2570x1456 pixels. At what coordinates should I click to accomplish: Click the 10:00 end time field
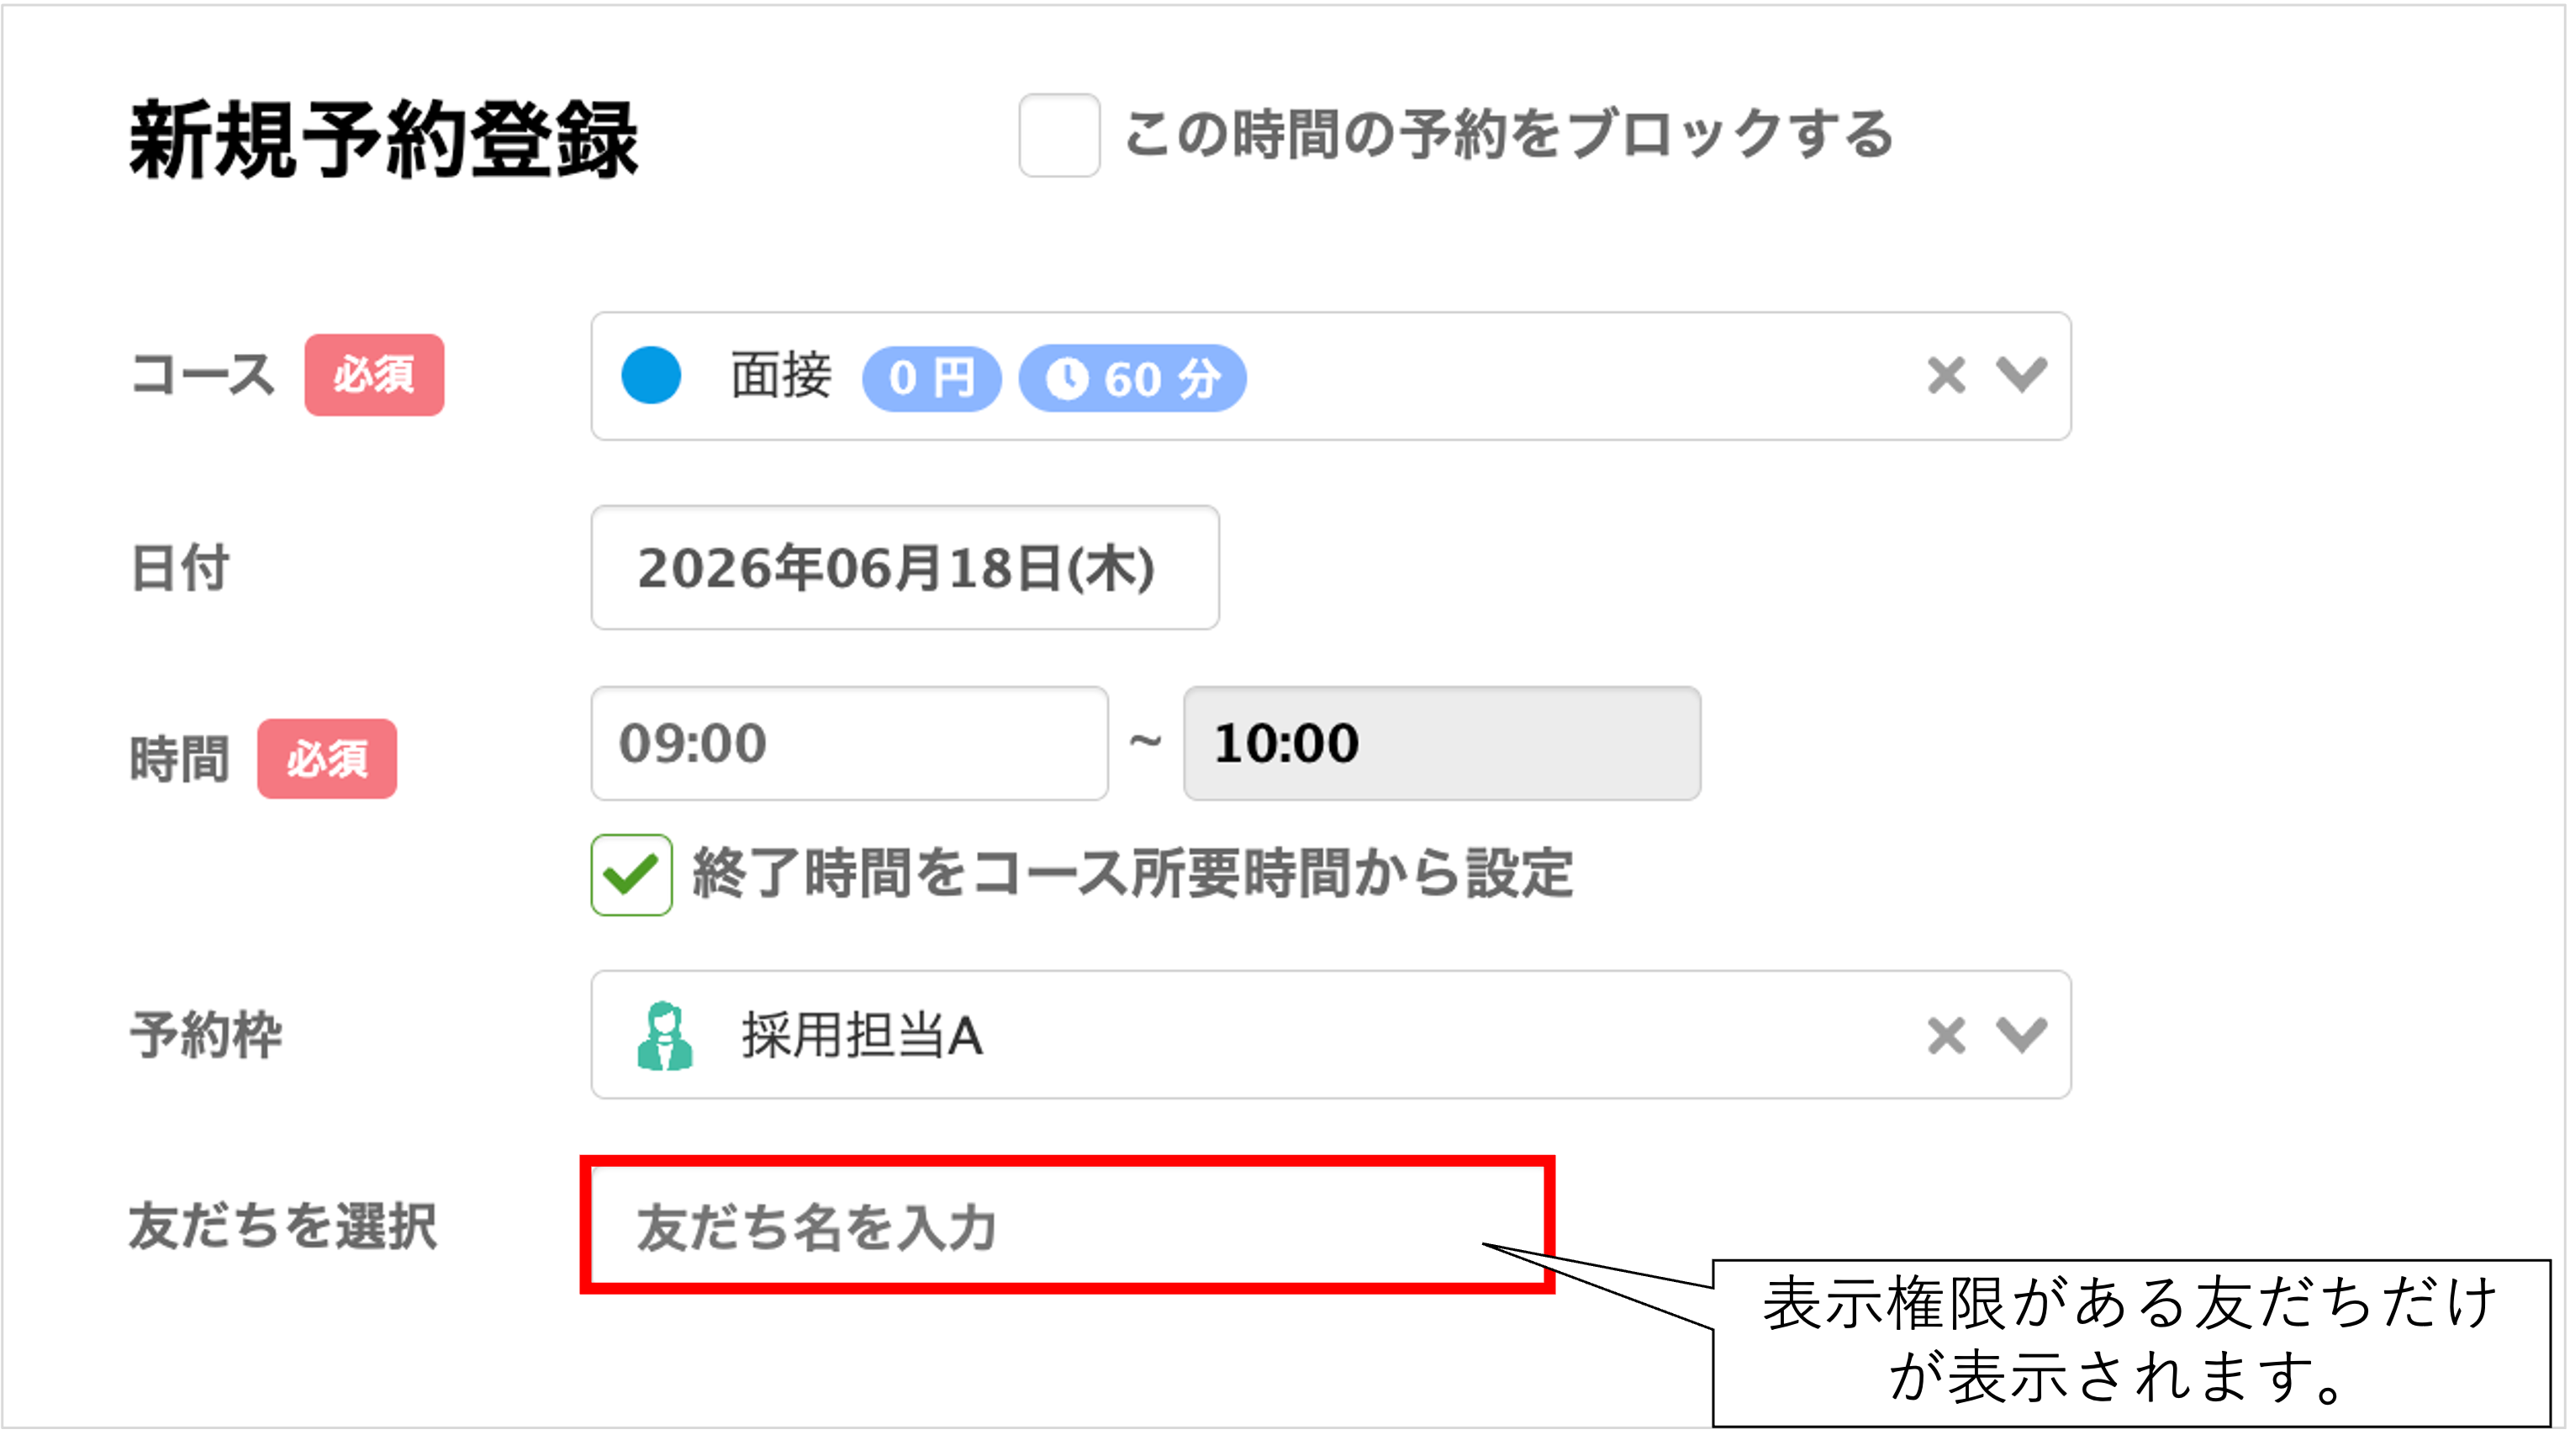(x=1442, y=743)
